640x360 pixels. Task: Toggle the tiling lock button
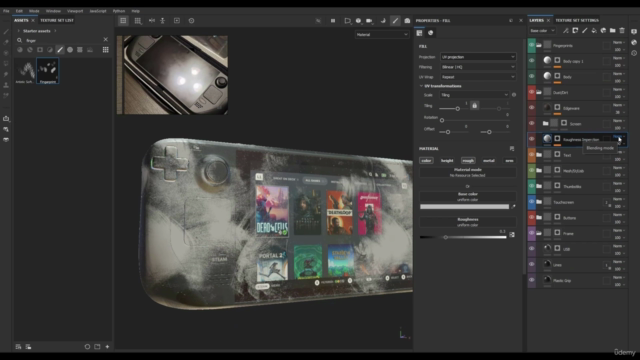474,105
